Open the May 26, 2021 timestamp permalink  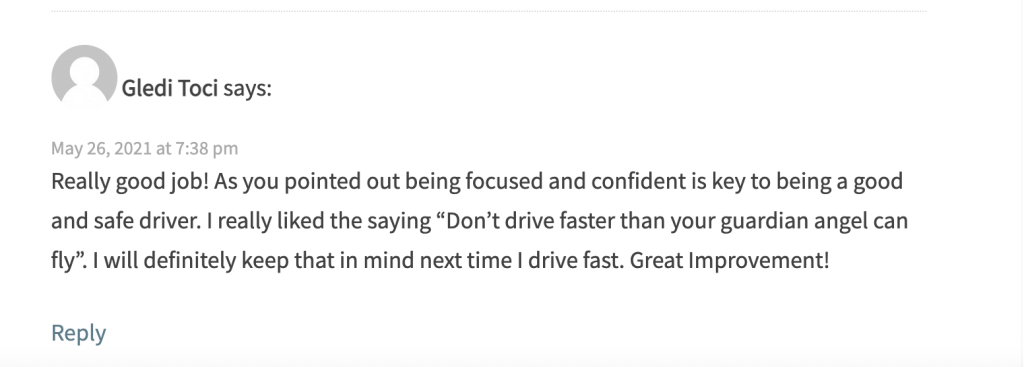coord(144,148)
